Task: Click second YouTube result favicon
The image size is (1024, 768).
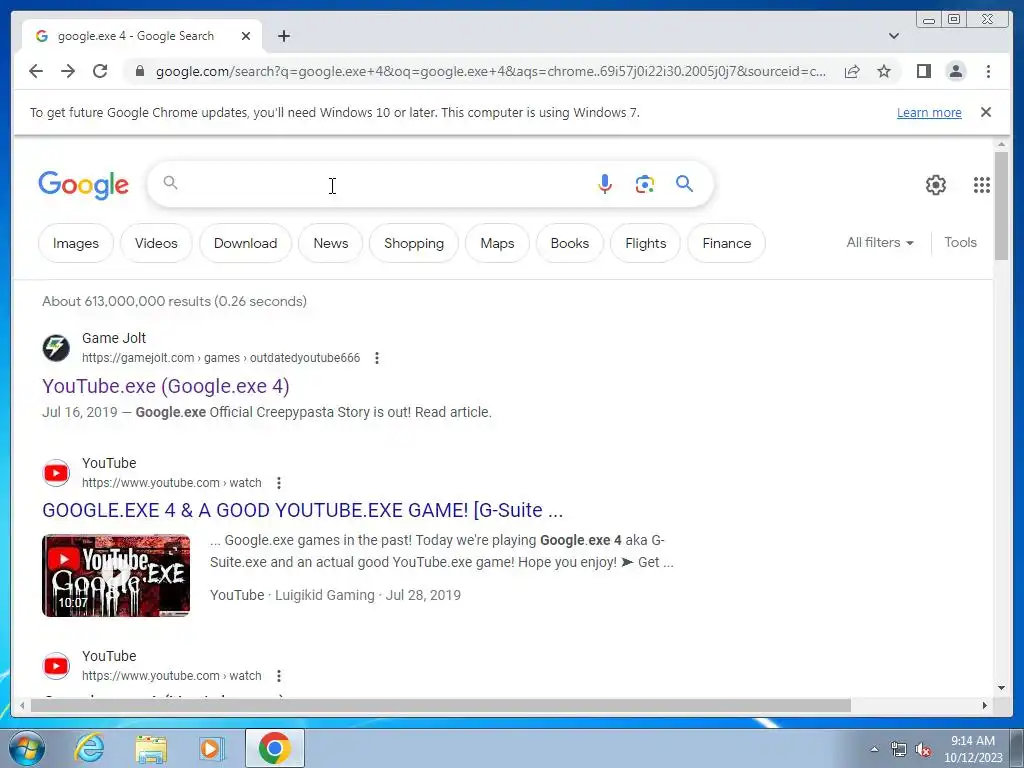Action: click(x=56, y=665)
